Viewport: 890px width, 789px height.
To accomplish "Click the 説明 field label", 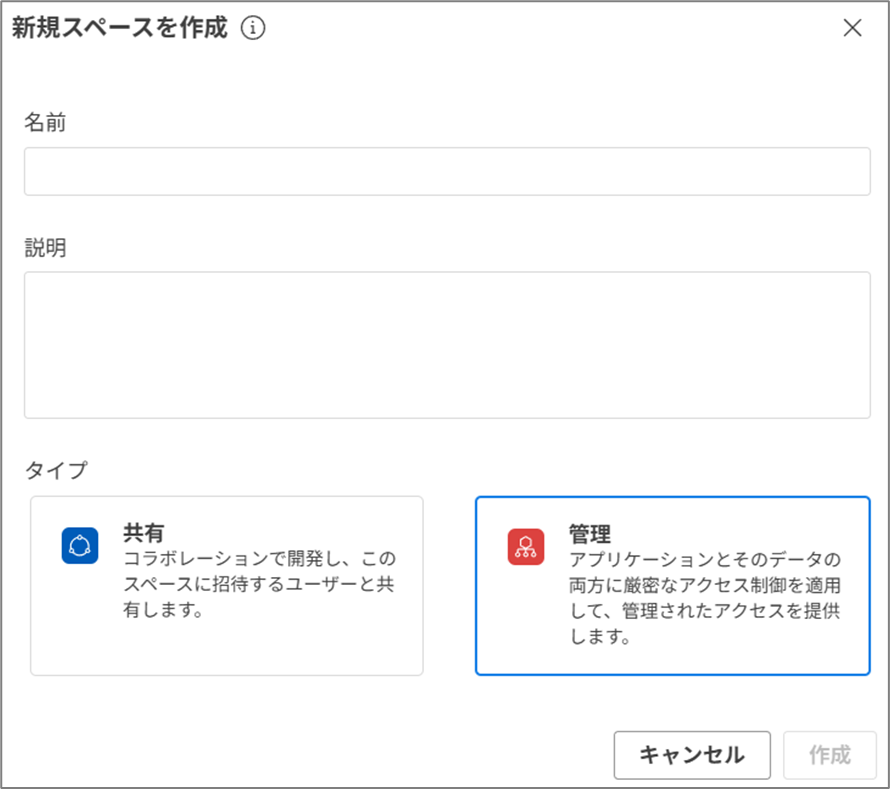I will (x=45, y=247).
